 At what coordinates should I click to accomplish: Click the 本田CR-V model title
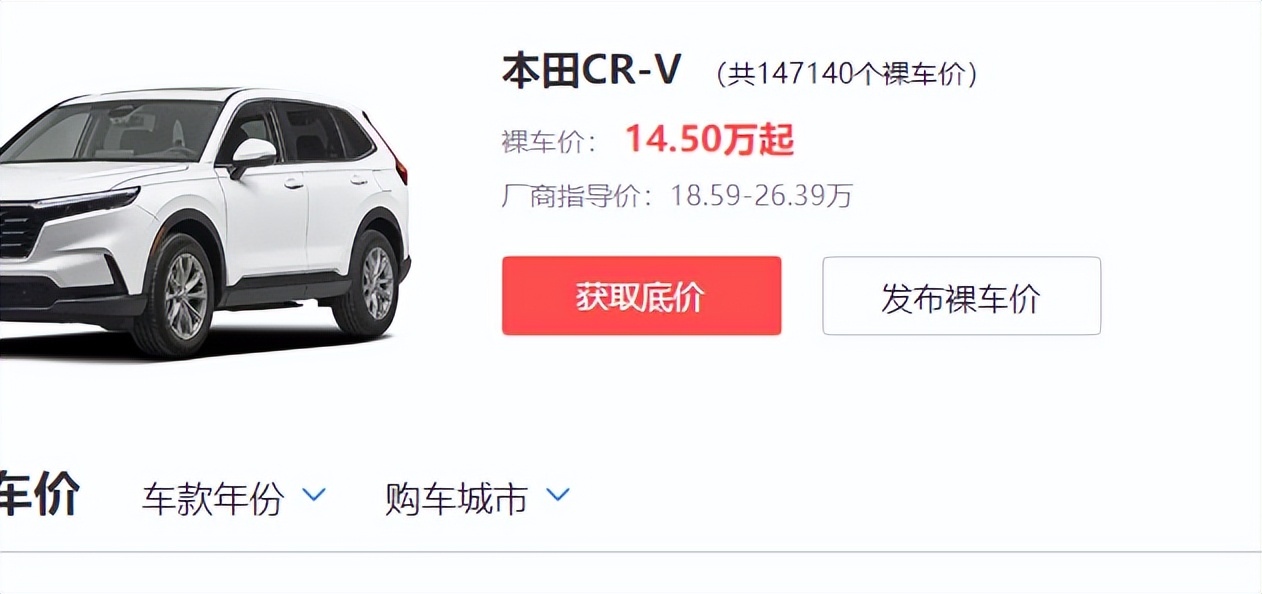coord(592,71)
